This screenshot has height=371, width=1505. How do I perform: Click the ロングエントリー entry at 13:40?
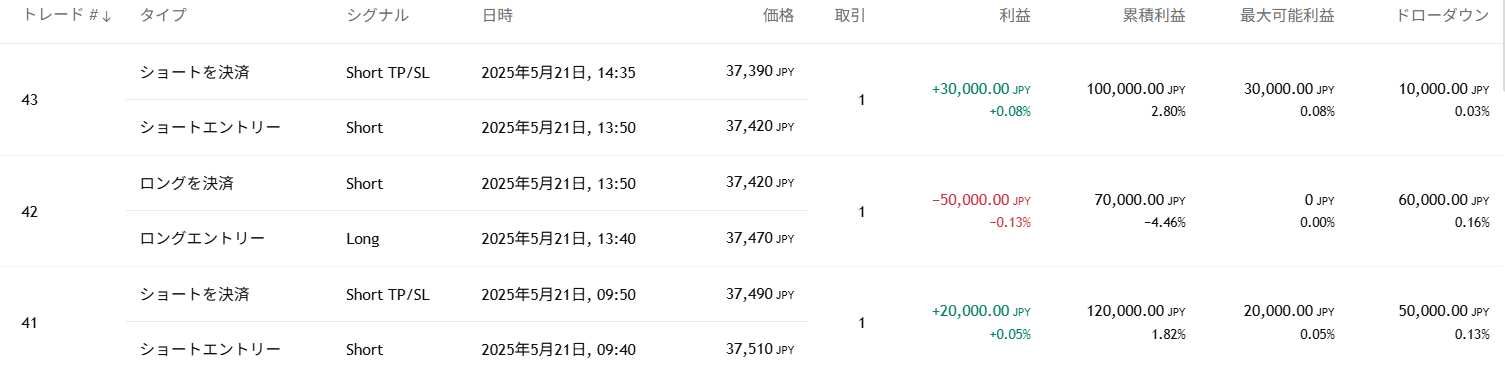[202, 239]
